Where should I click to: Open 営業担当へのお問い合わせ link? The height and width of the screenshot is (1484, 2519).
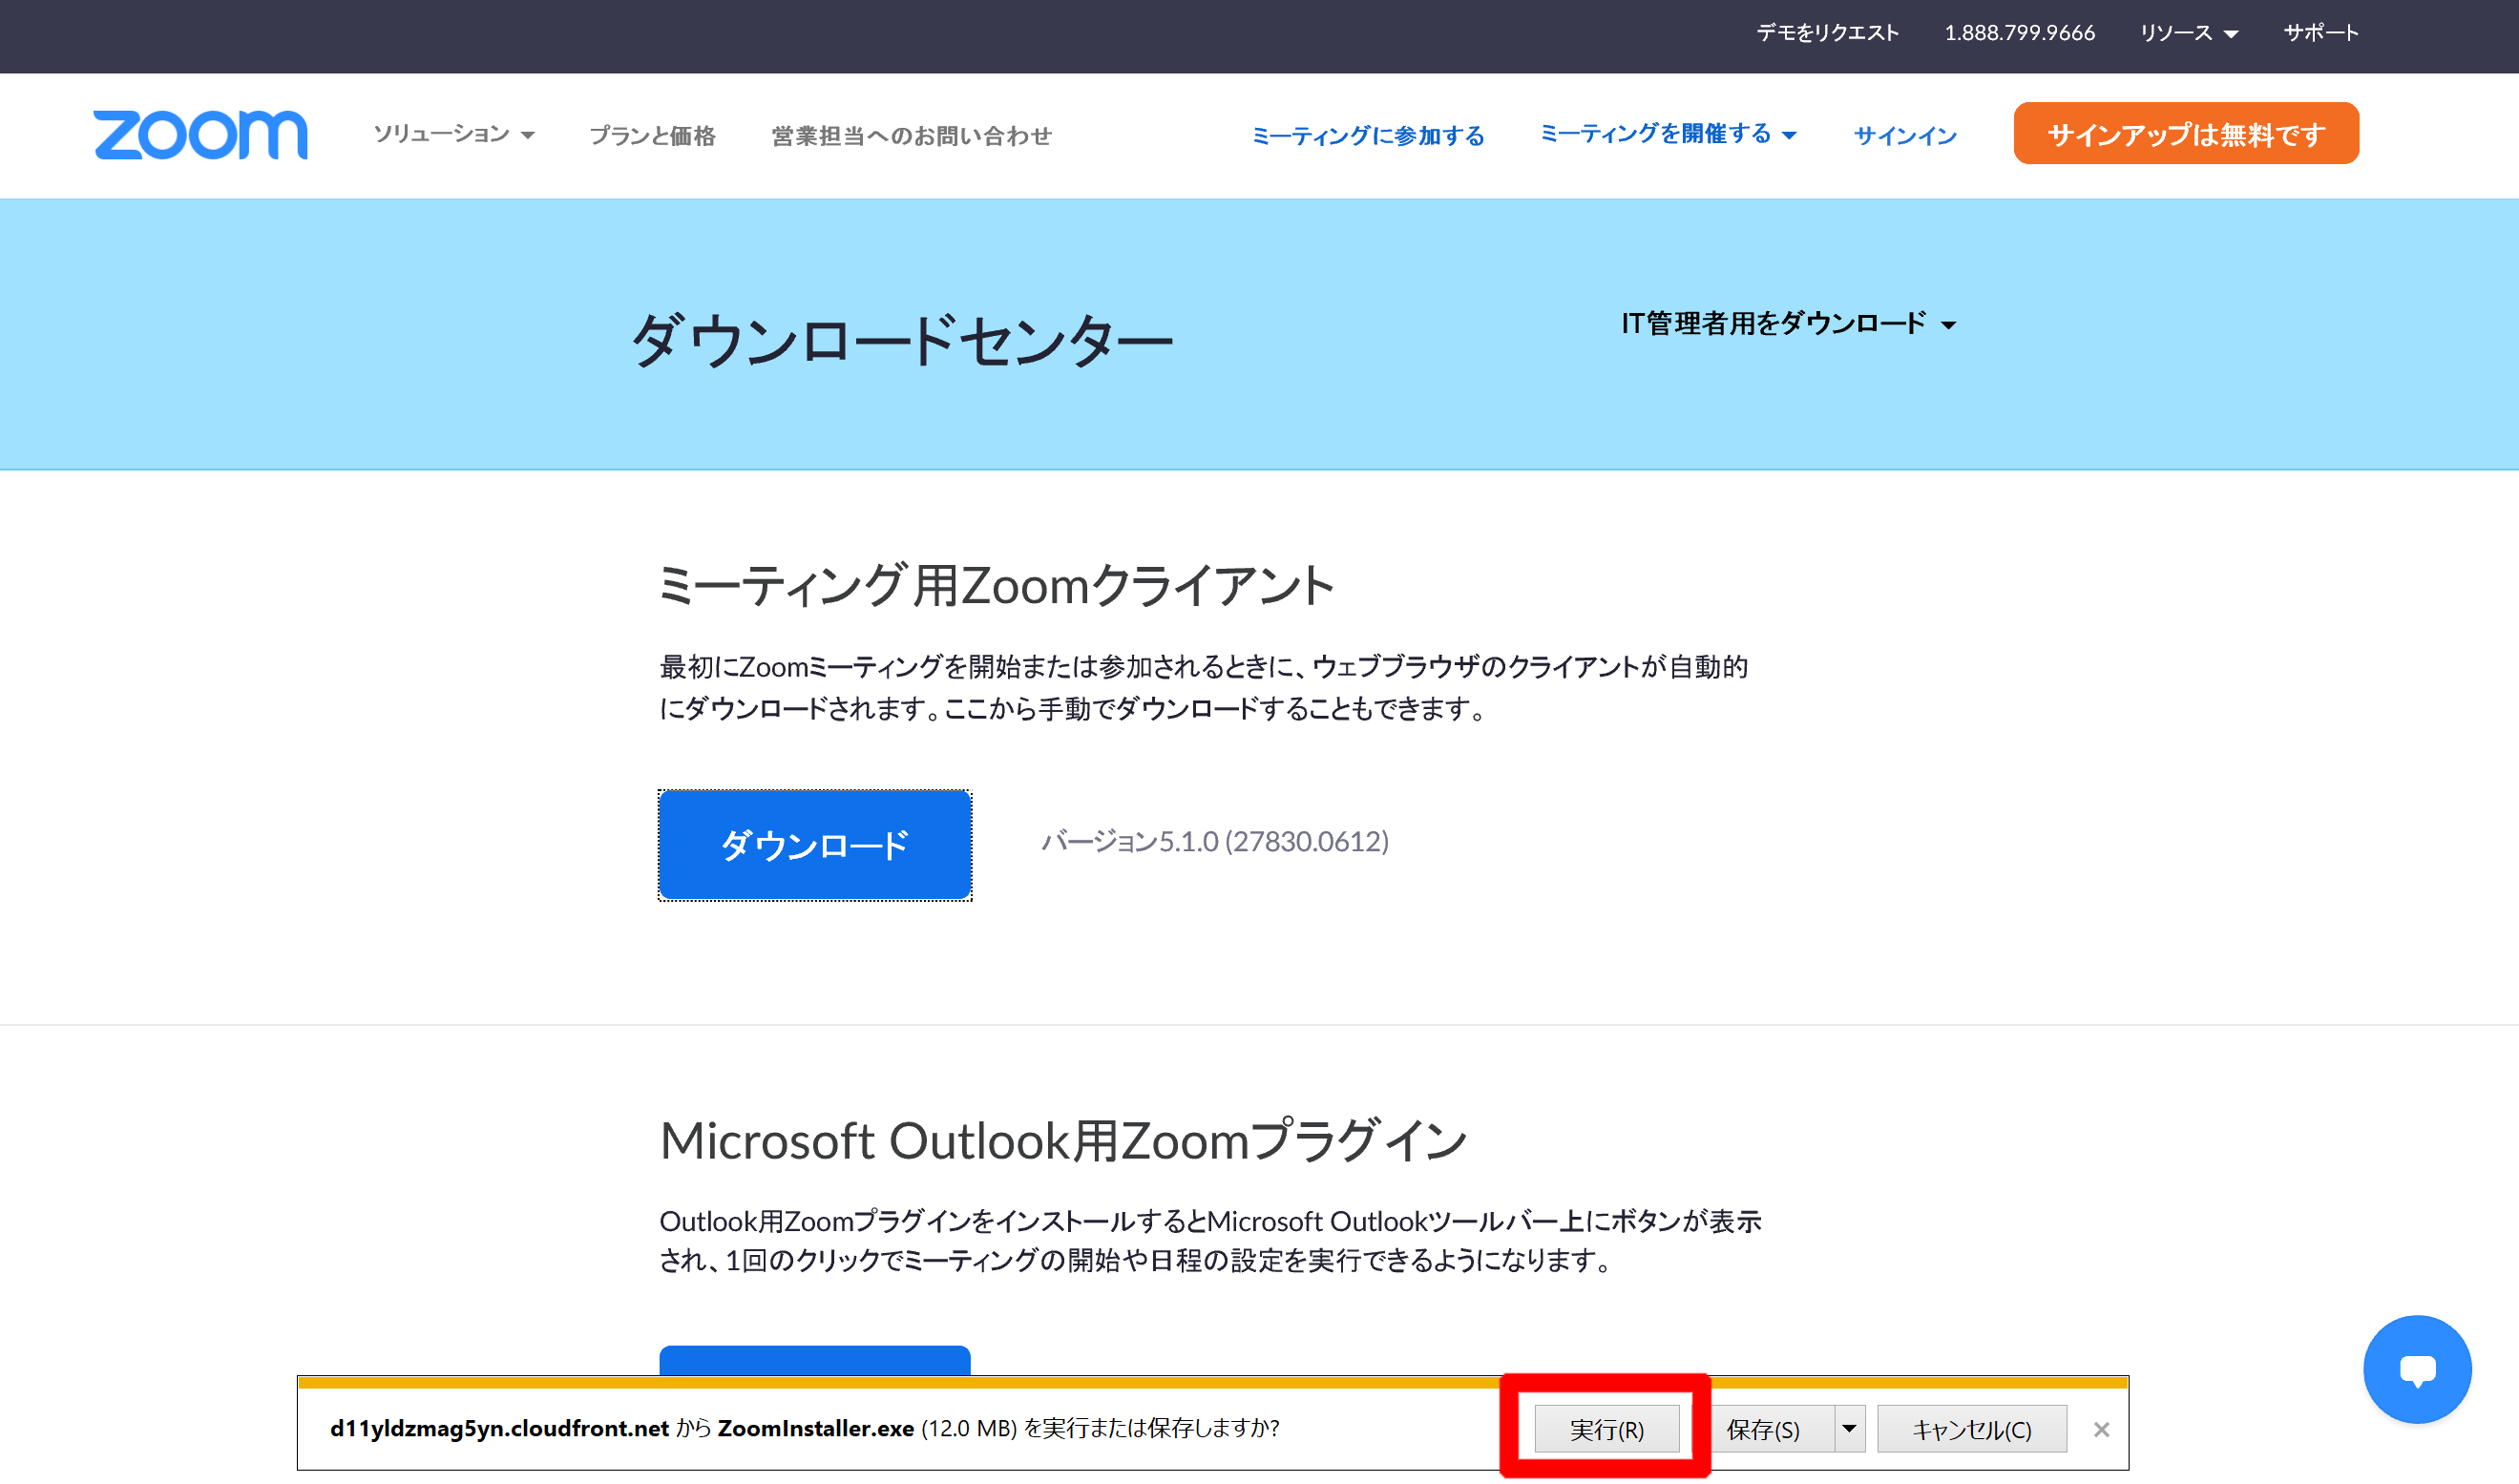(911, 135)
